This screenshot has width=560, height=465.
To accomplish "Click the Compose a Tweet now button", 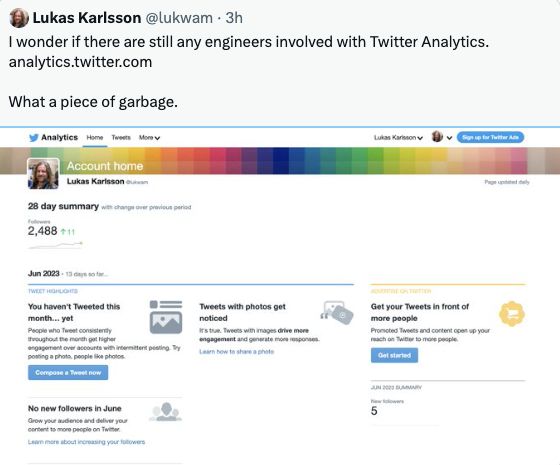I will (68, 372).
